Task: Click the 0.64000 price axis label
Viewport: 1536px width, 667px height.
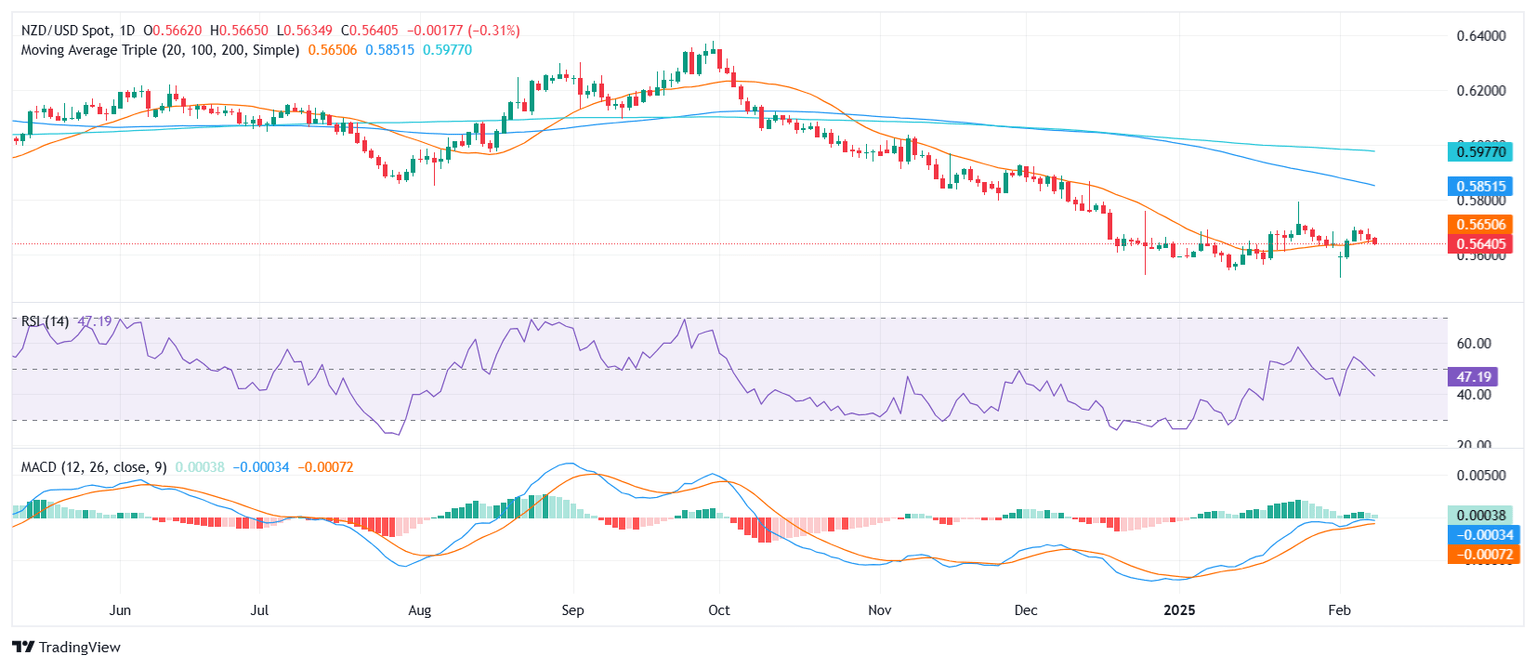Action: 1484,36
